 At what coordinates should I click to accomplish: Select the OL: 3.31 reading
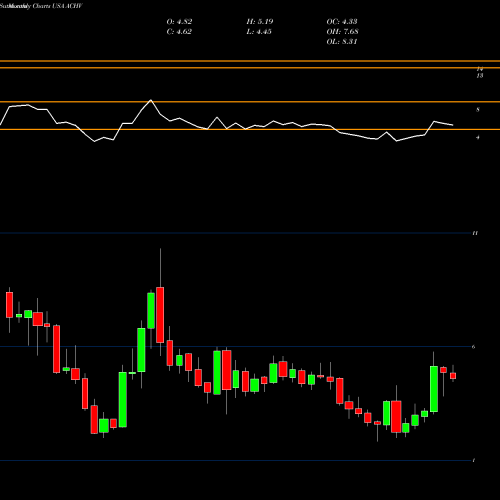(x=342, y=42)
